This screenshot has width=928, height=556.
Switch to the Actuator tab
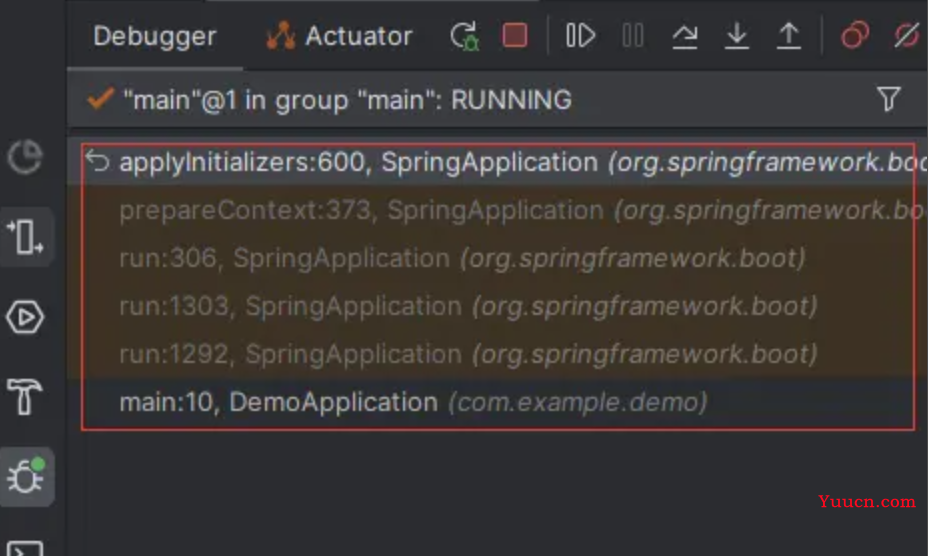[339, 36]
